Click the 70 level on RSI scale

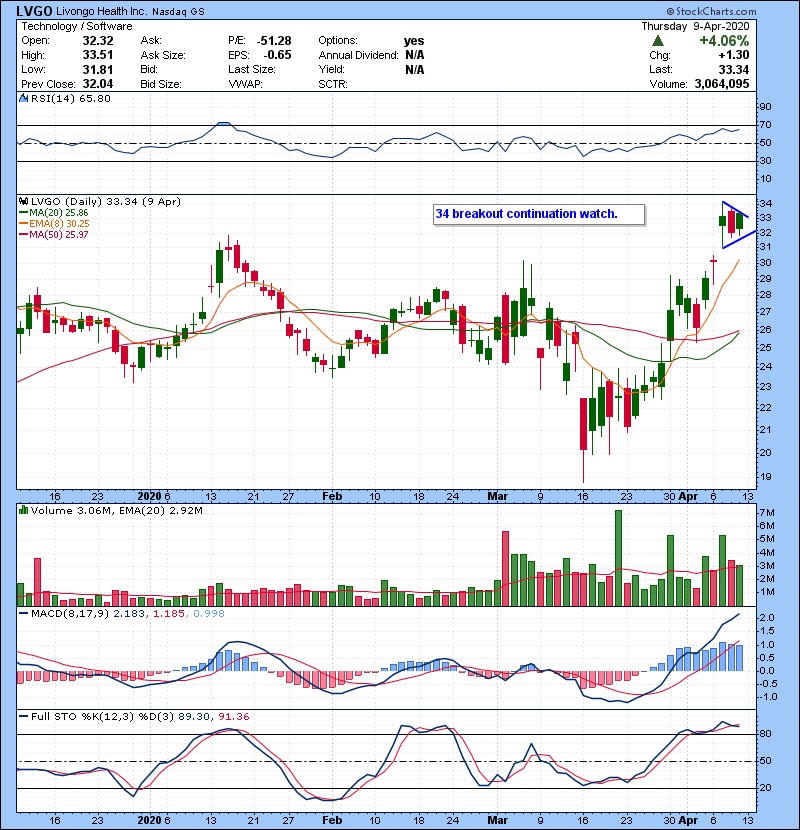click(x=765, y=125)
